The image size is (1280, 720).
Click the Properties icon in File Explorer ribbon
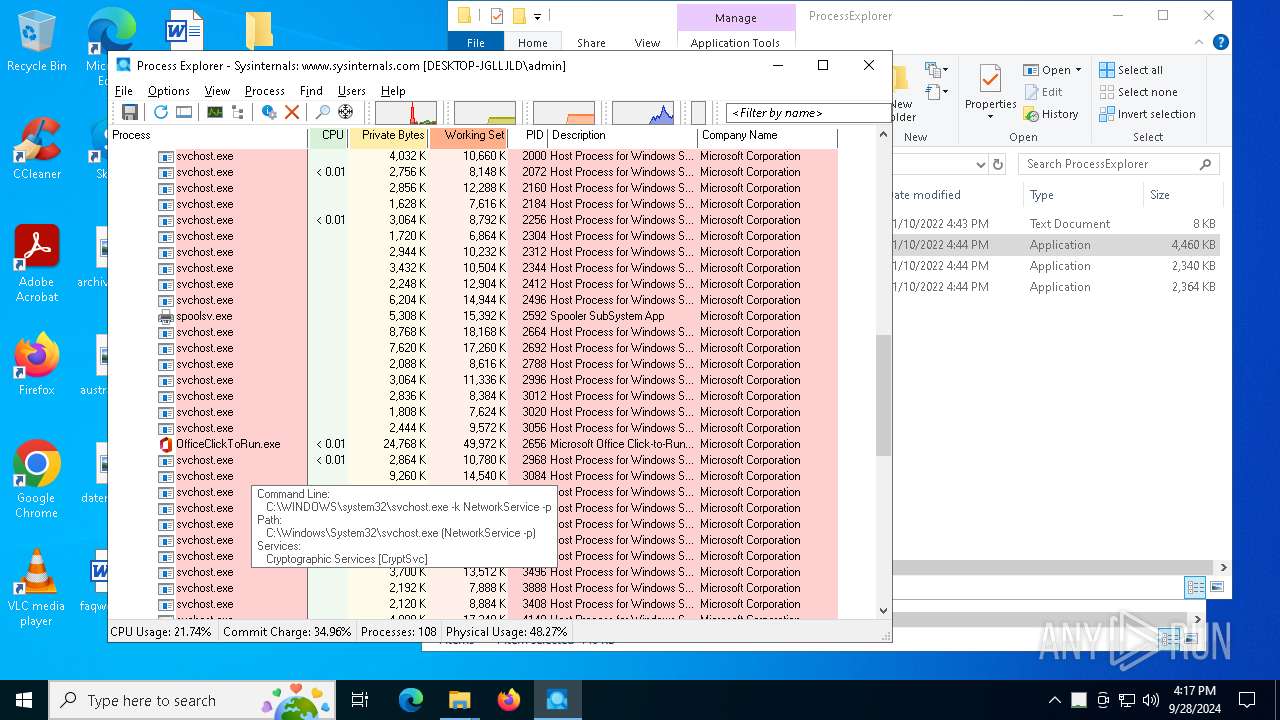coord(990,79)
